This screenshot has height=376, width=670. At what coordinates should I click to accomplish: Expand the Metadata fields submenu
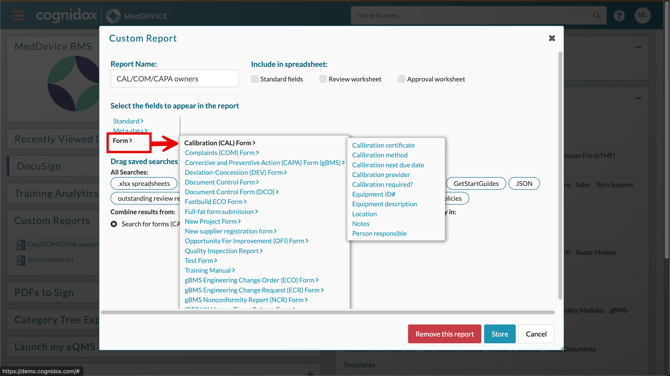(130, 131)
